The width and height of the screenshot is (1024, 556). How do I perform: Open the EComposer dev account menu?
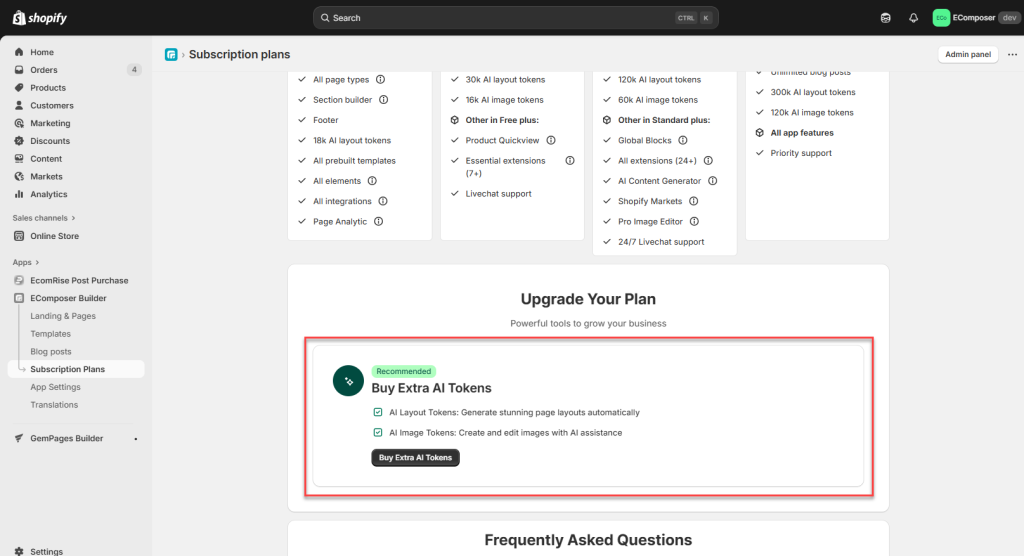tap(975, 18)
